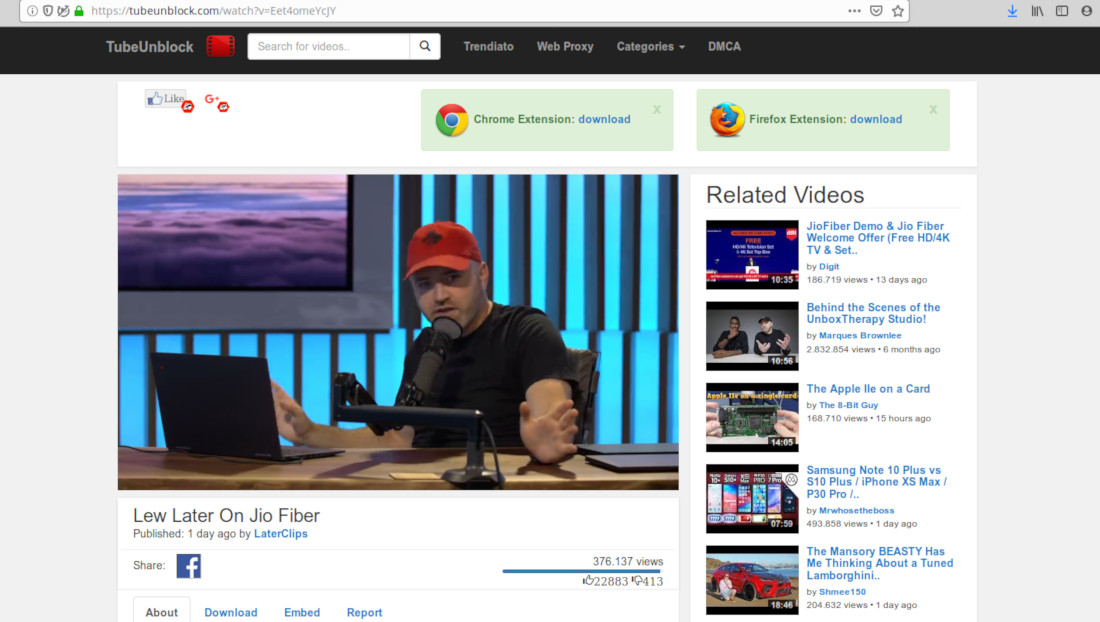Click the browser URL address field
The width and height of the screenshot is (1100, 622).
[463, 11]
